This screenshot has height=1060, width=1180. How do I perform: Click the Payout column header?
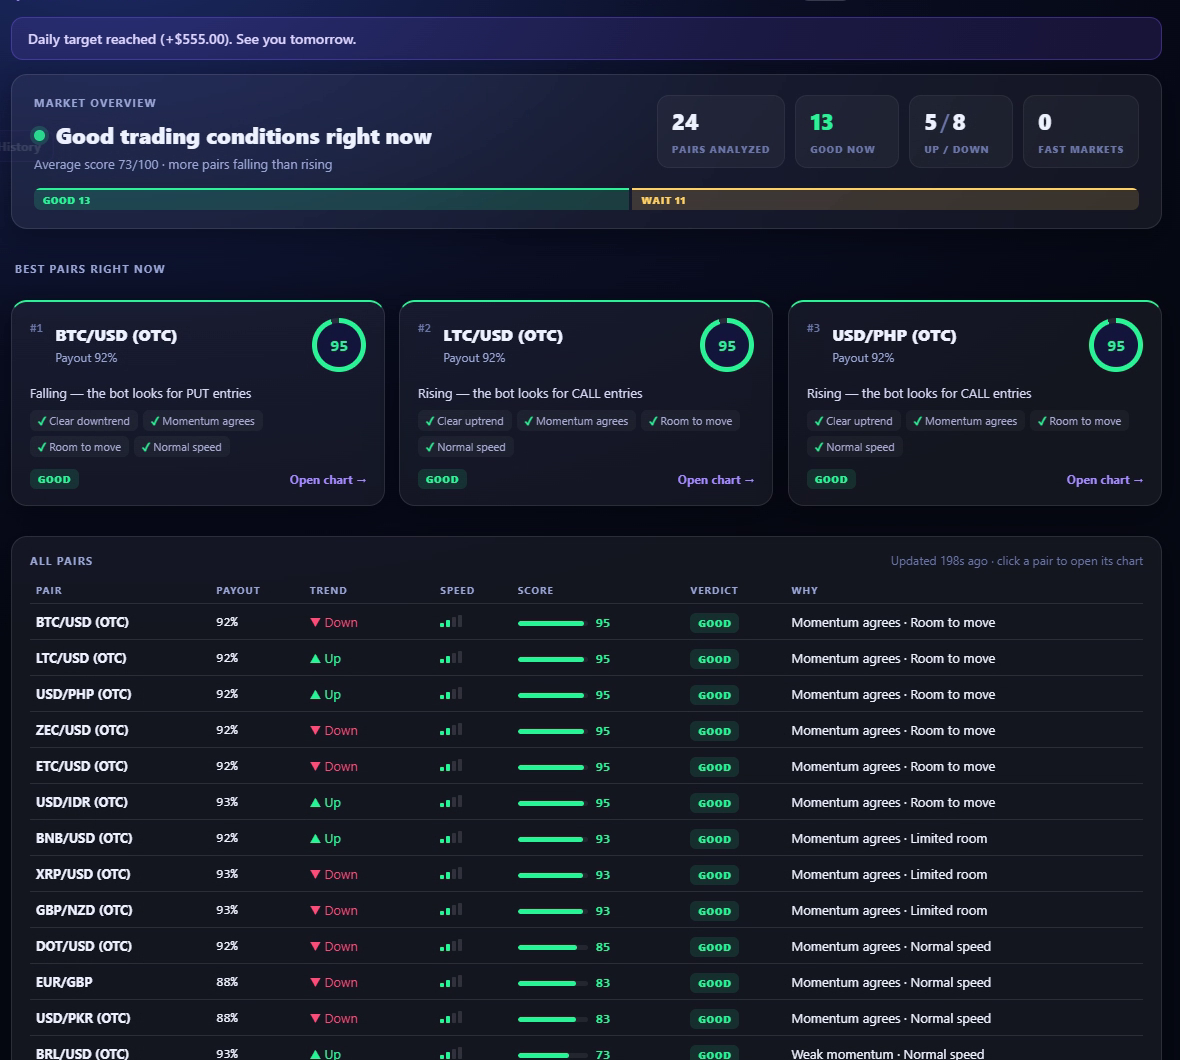[238, 591]
